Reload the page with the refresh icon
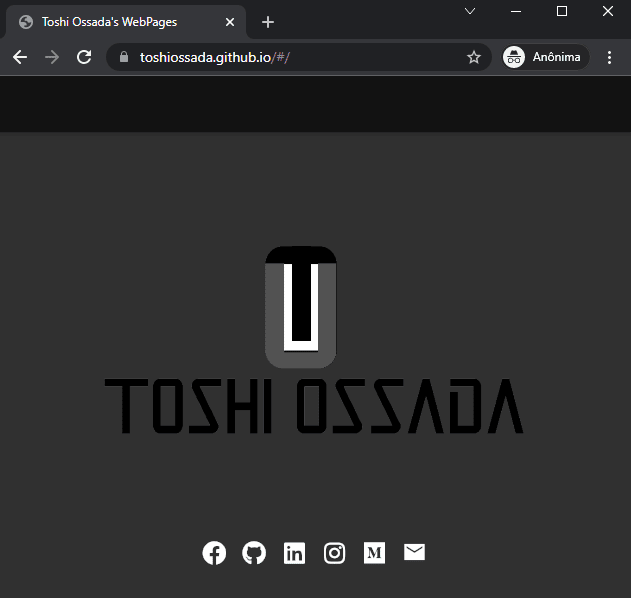The width and height of the screenshot is (631, 598). pyautogui.click(x=84, y=57)
